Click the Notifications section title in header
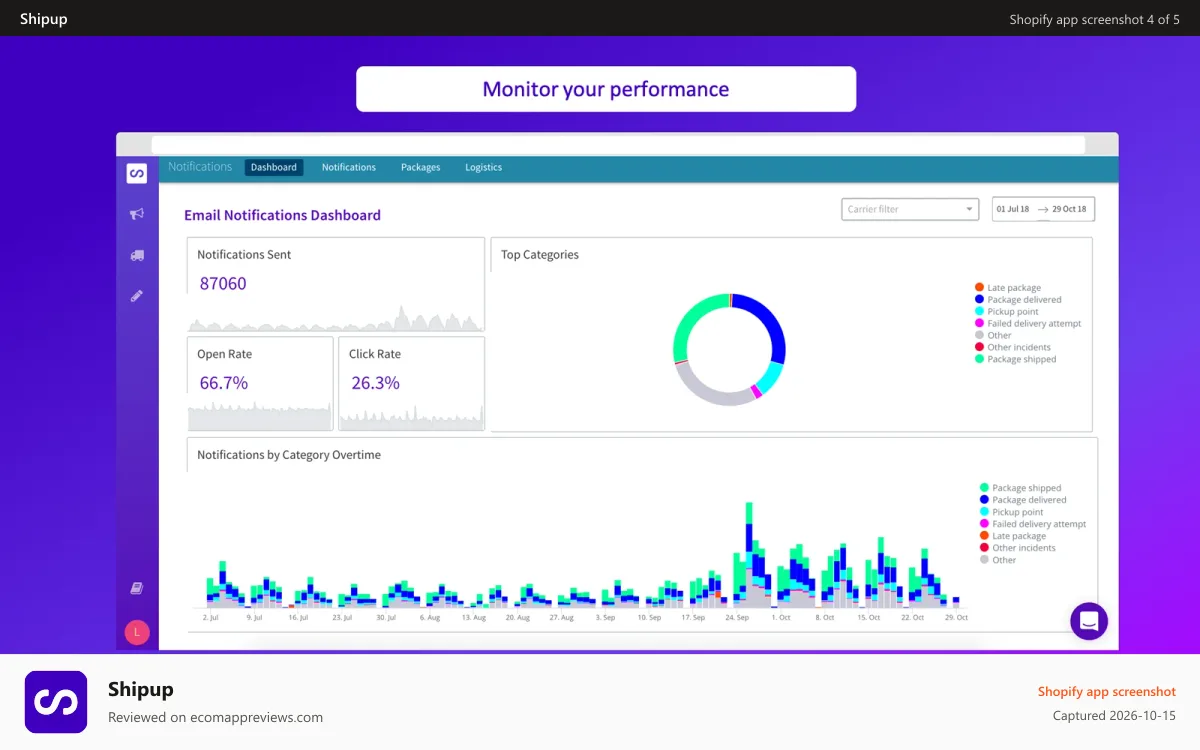Screen dimensions: 1200x750 (200, 167)
